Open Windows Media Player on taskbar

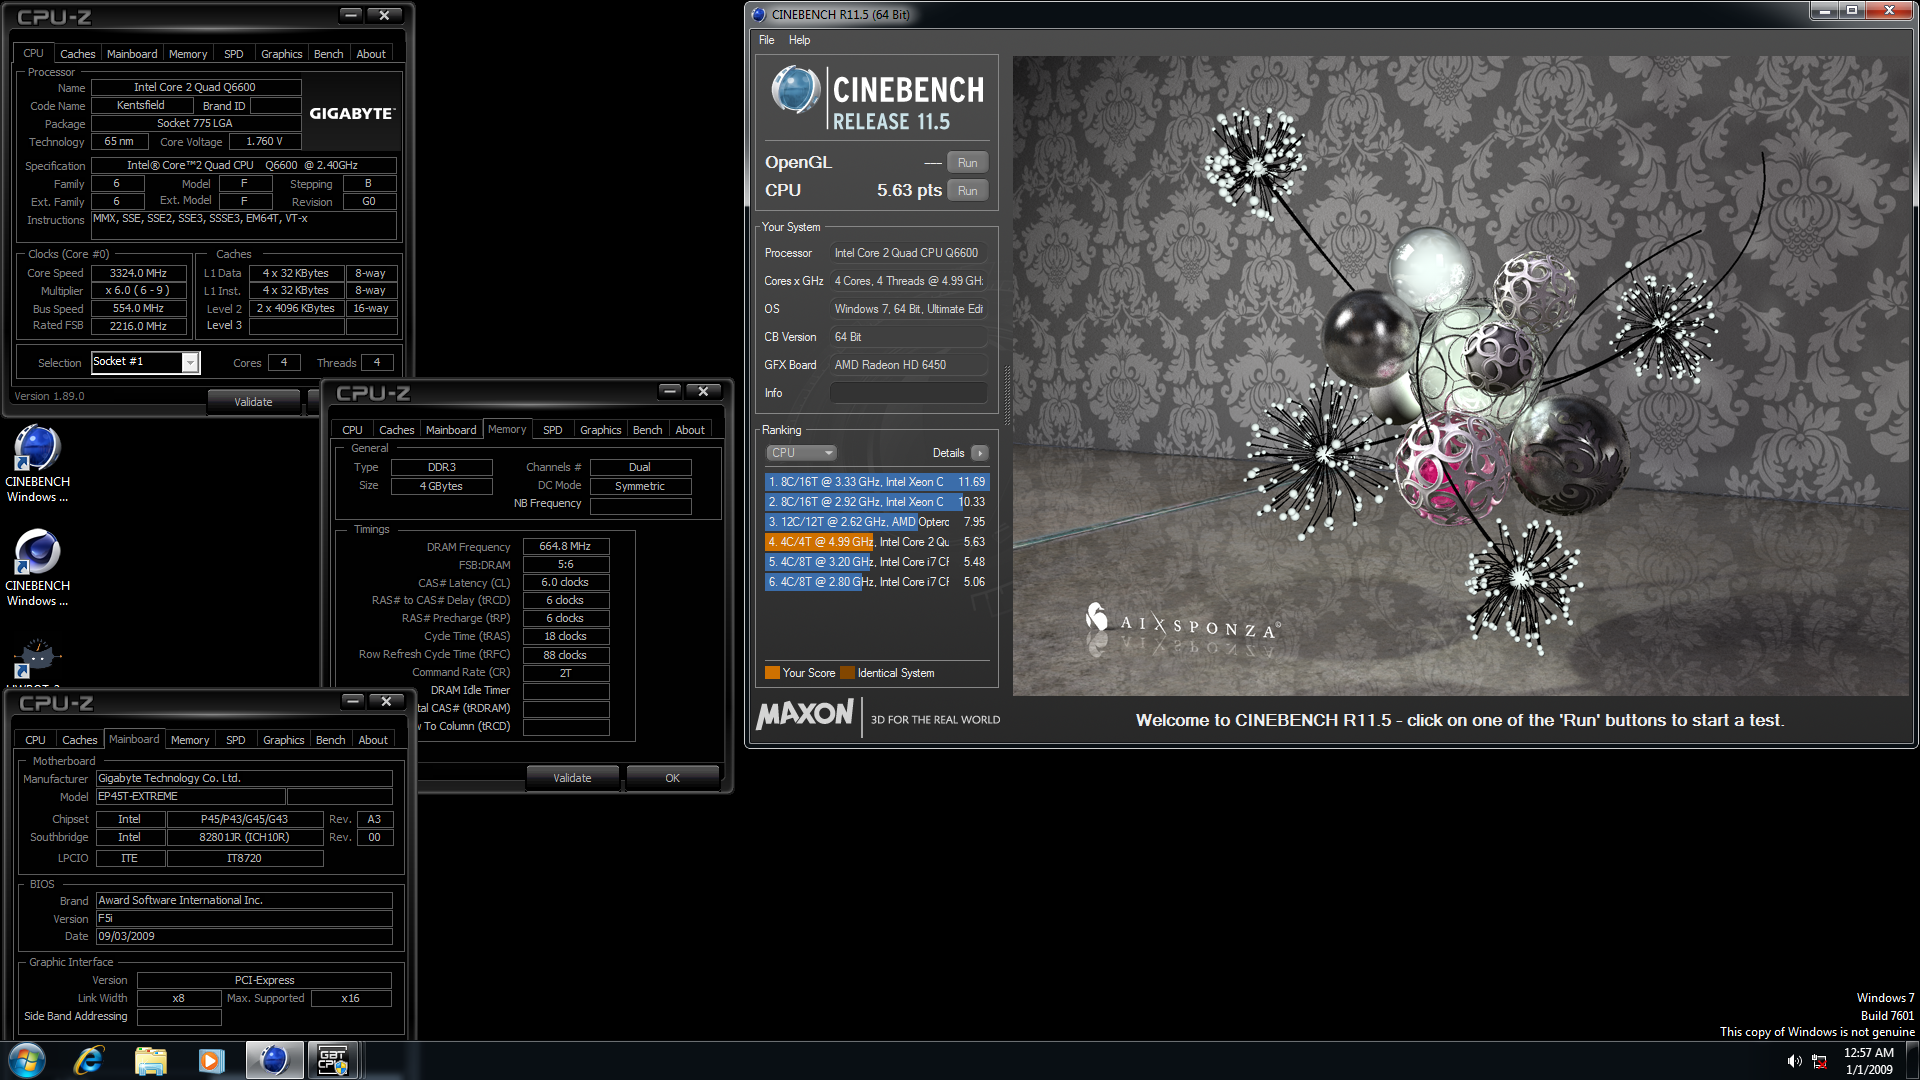coord(211,1060)
